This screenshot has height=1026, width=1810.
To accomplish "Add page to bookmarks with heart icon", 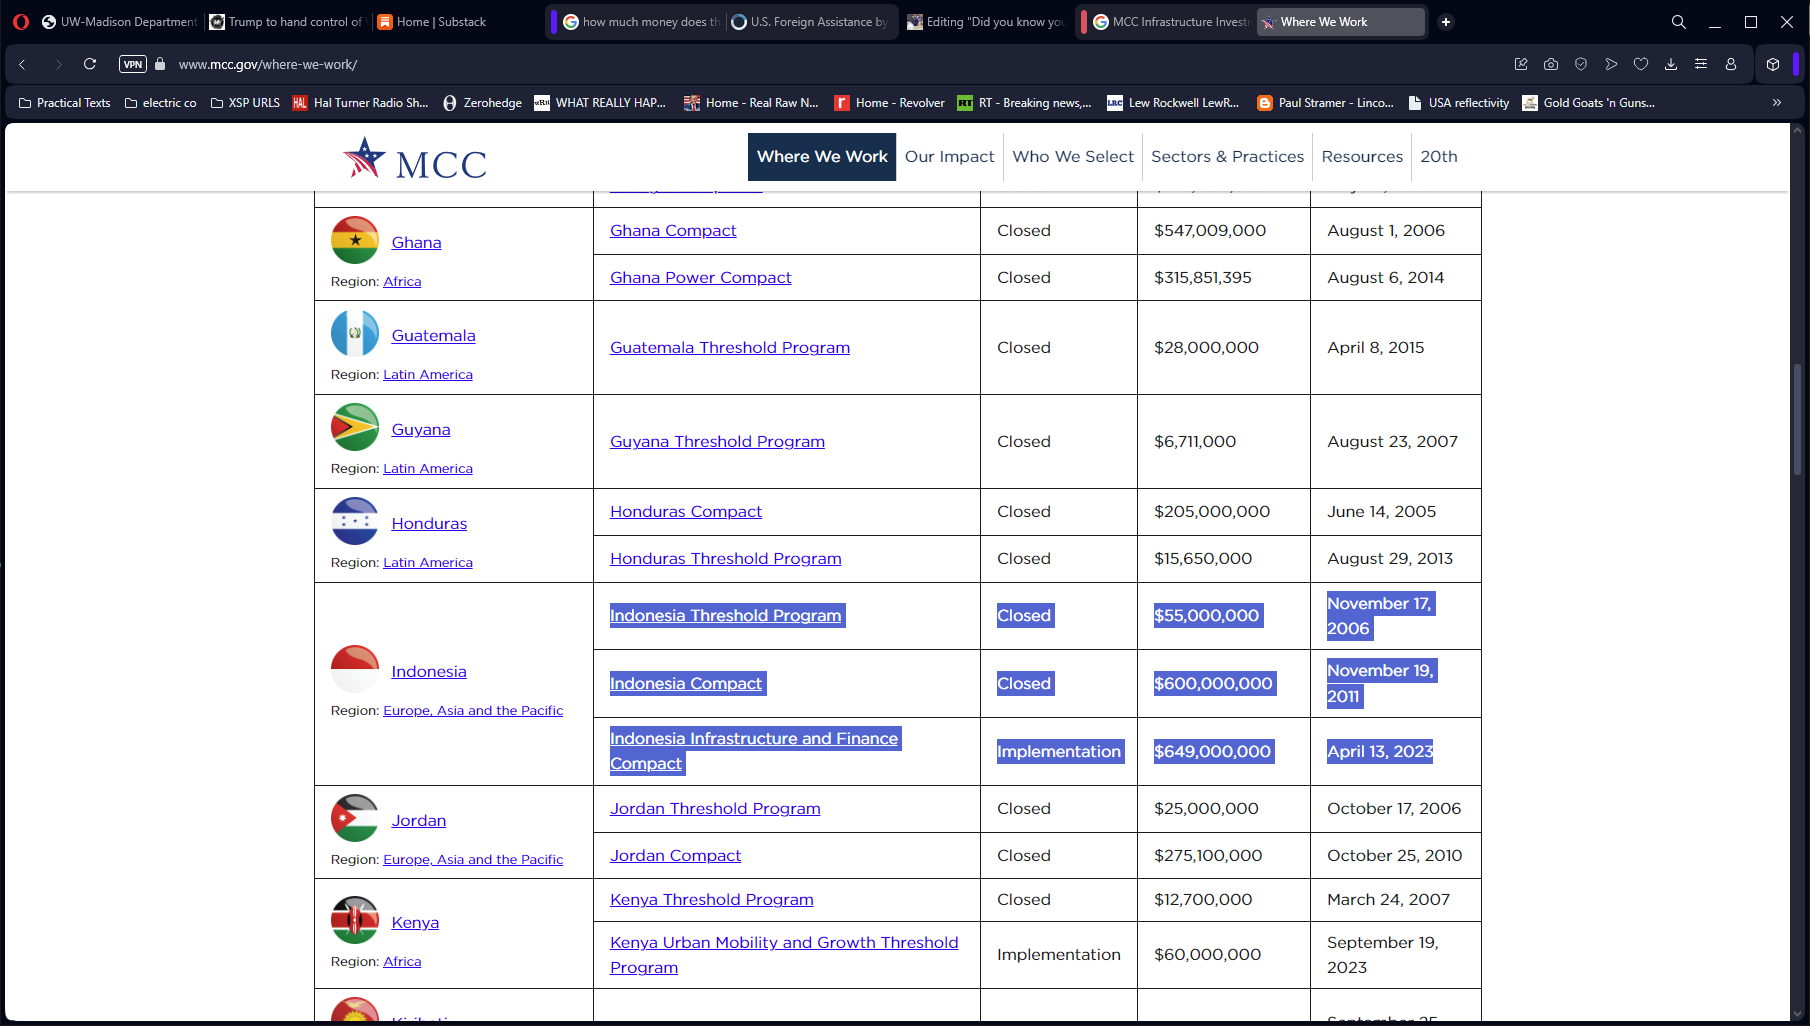I will (x=1641, y=64).
